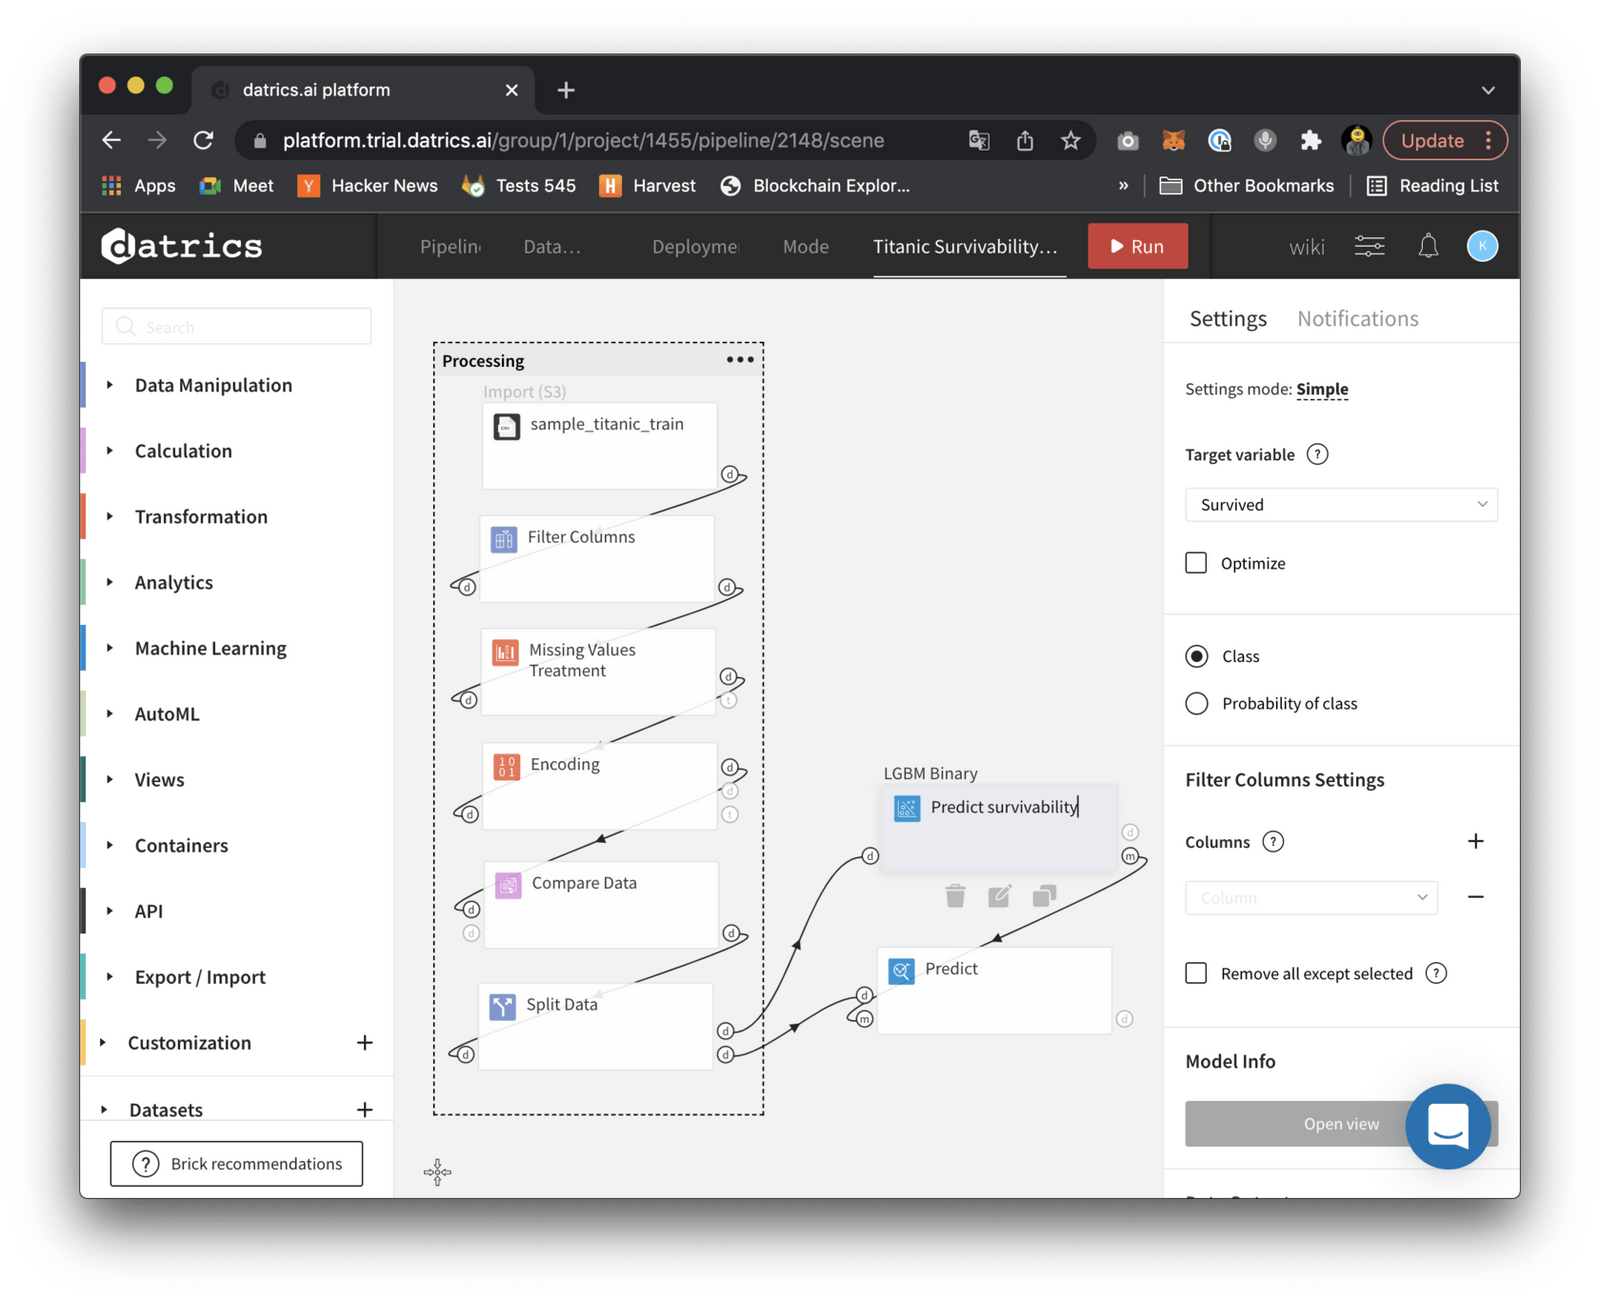The width and height of the screenshot is (1600, 1304).
Task: Click the Predict brick icon
Action: tap(901, 969)
